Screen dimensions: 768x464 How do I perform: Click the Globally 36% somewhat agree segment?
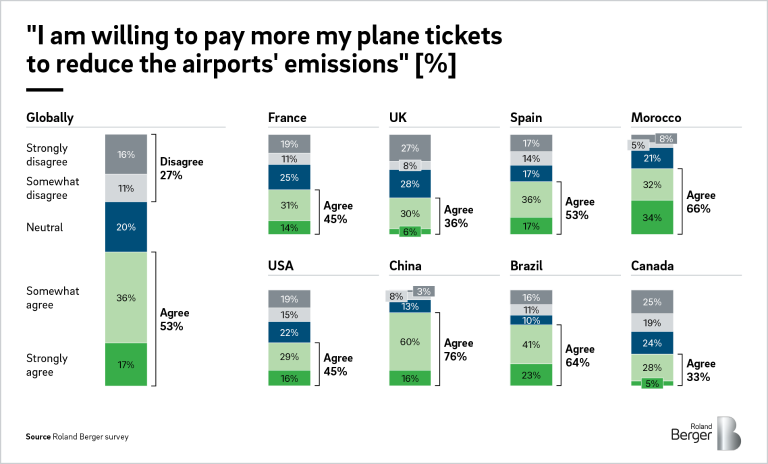[126, 297]
